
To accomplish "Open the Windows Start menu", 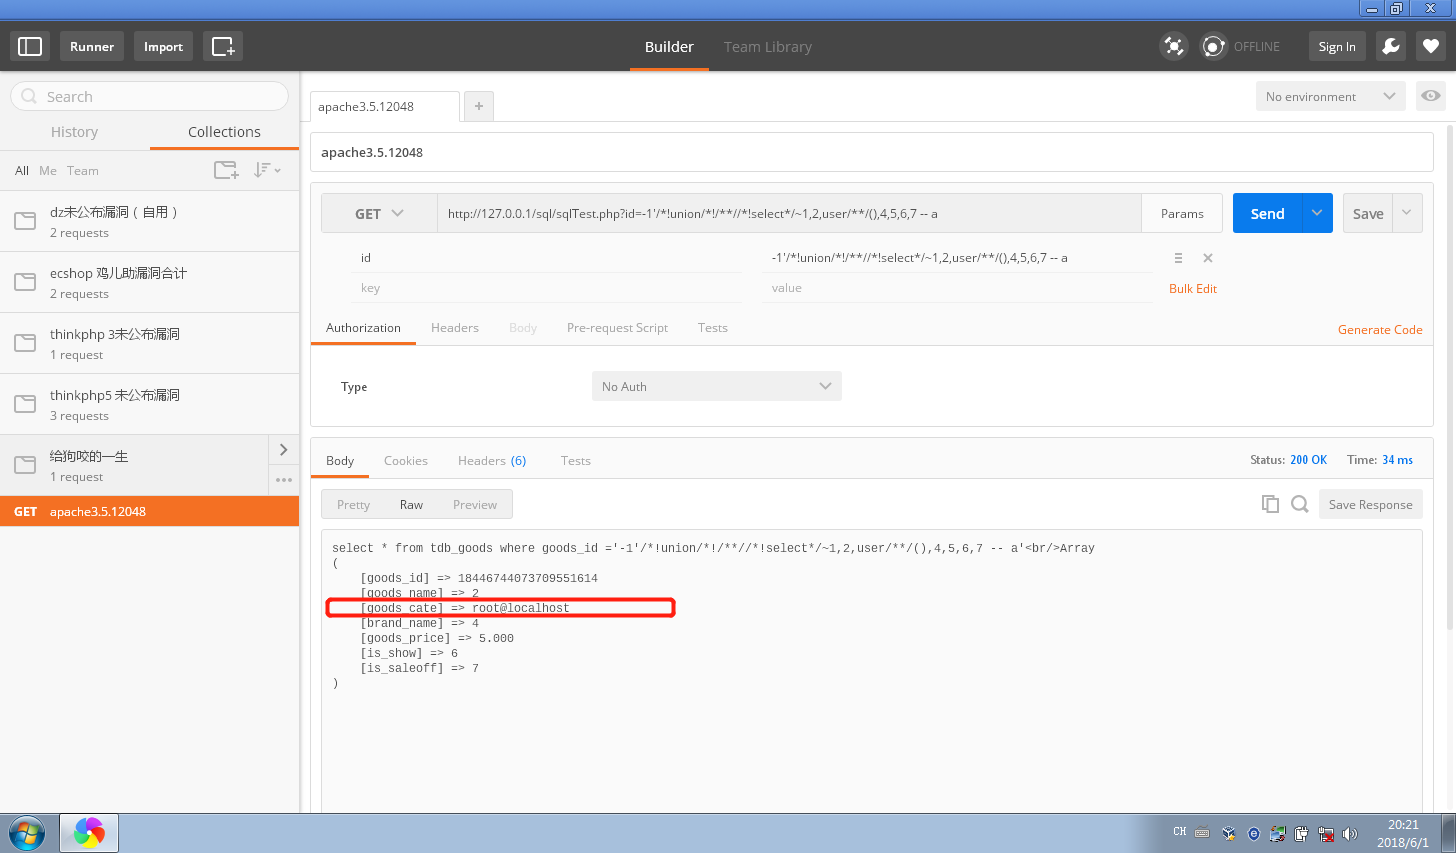I will 27,833.
